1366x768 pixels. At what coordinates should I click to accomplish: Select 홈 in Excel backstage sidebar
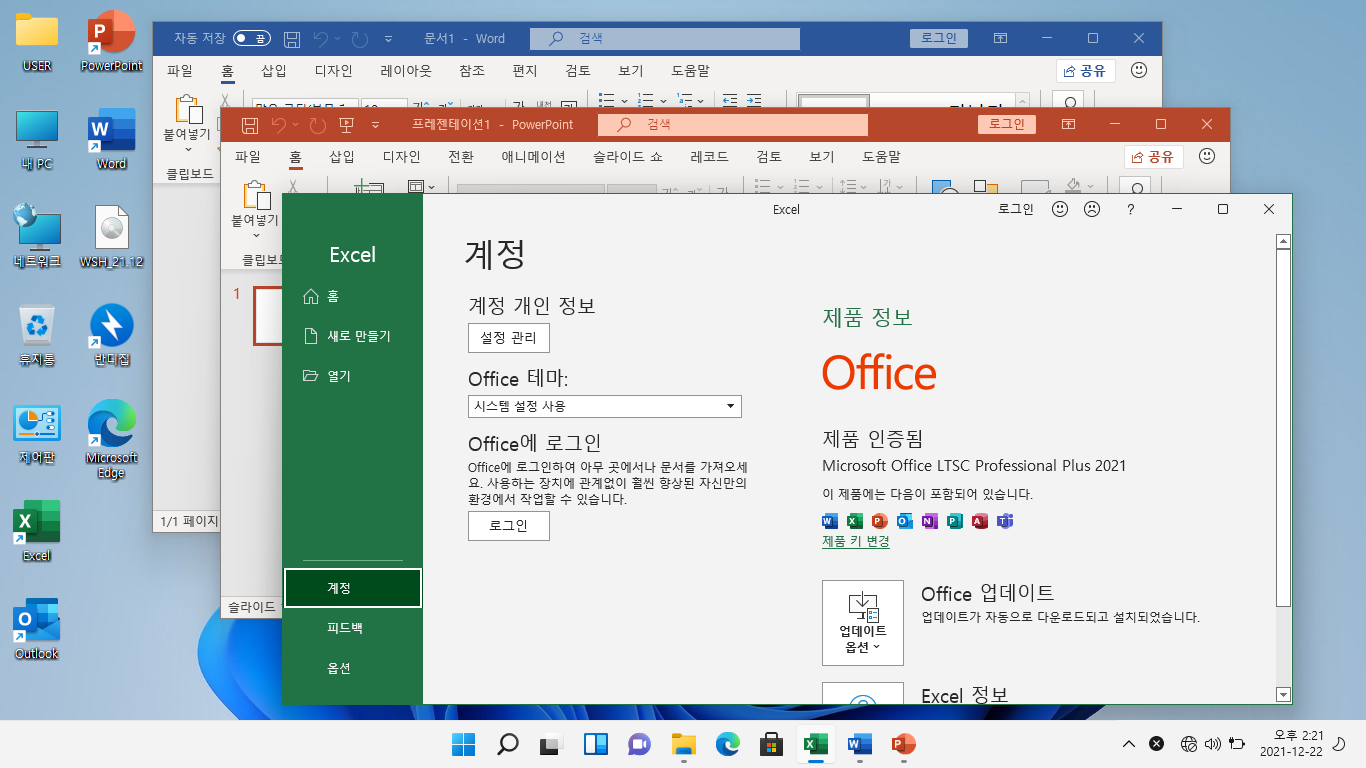point(352,296)
